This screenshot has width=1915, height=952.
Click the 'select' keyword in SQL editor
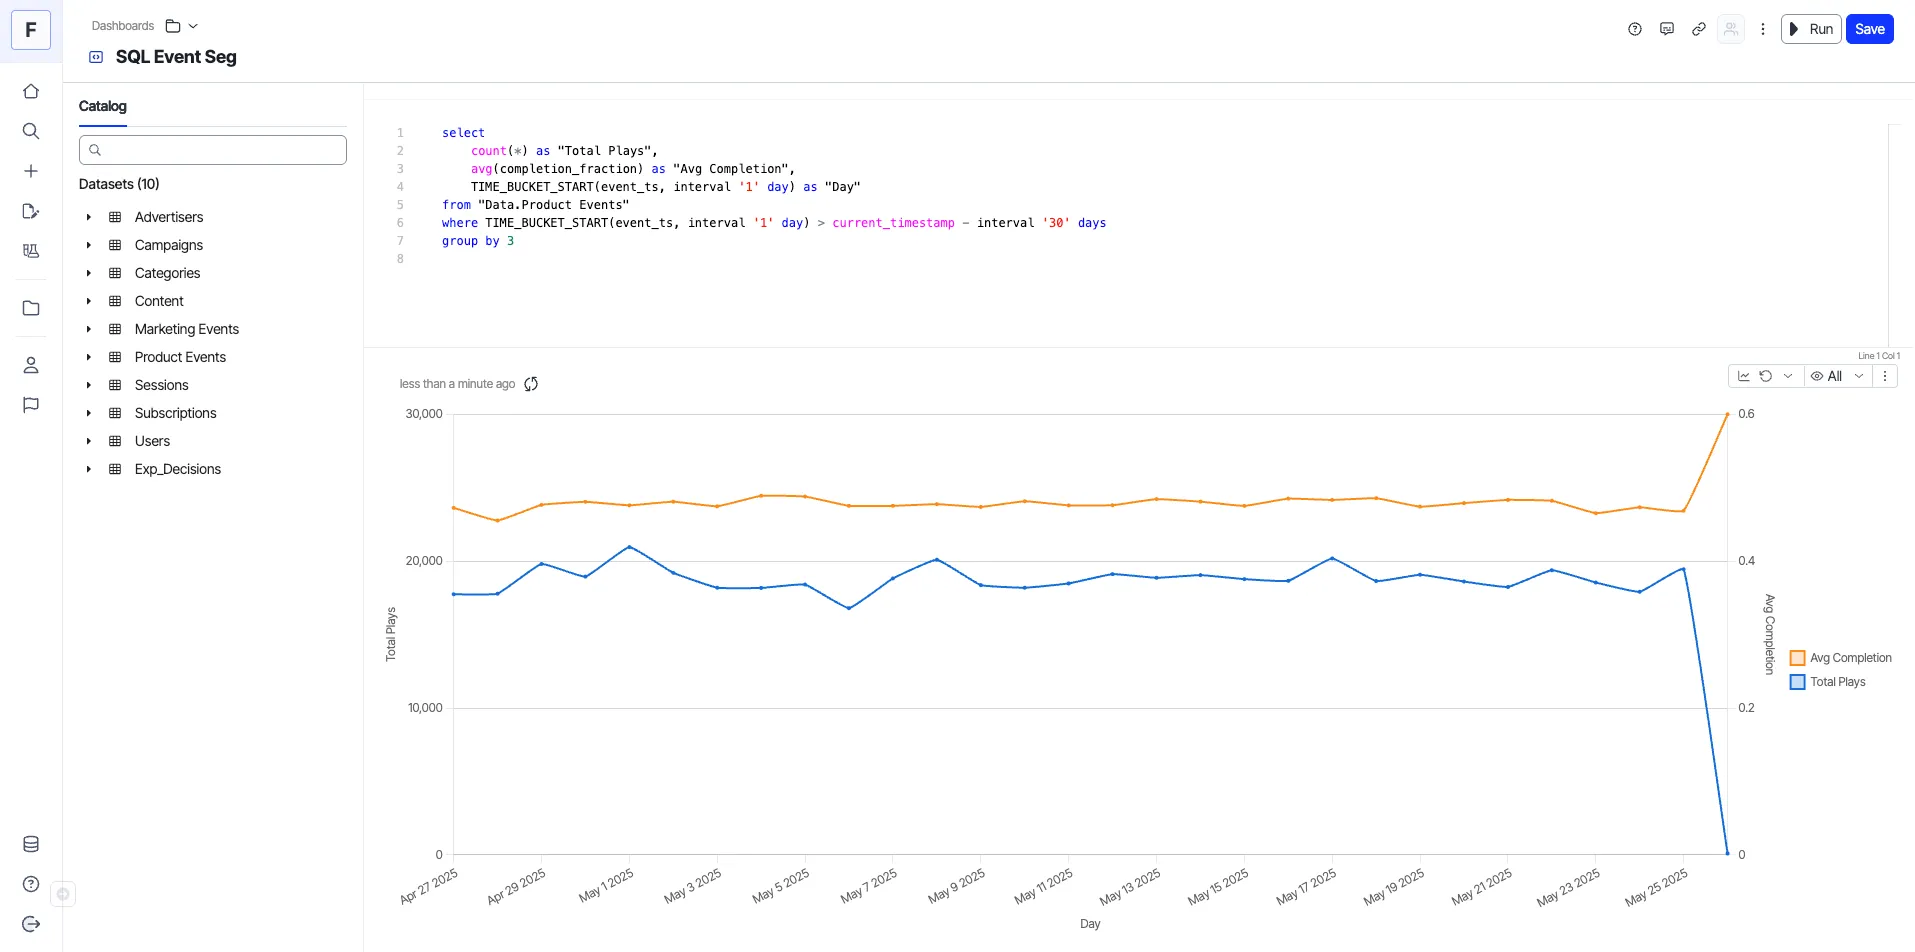[x=463, y=133]
